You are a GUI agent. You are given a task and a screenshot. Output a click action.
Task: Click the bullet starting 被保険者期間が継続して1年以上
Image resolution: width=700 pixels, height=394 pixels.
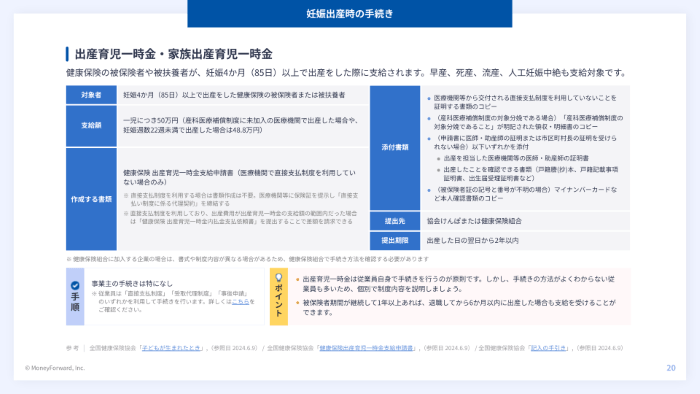pyautogui.click(x=459, y=307)
